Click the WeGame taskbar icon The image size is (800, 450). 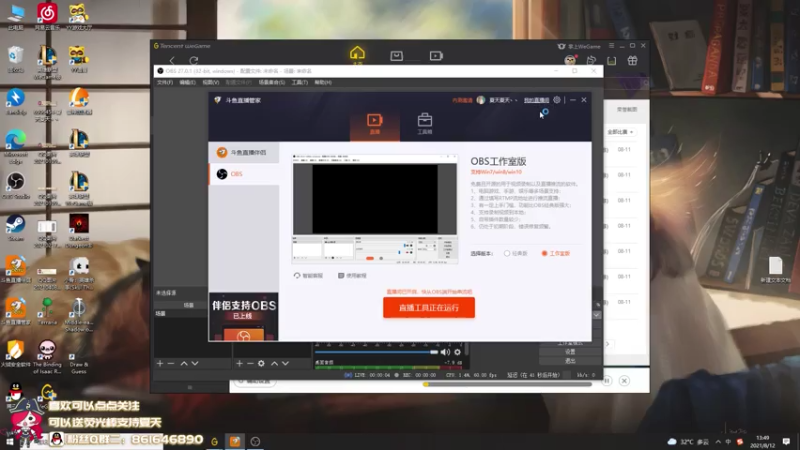pyautogui.click(x=215, y=441)
